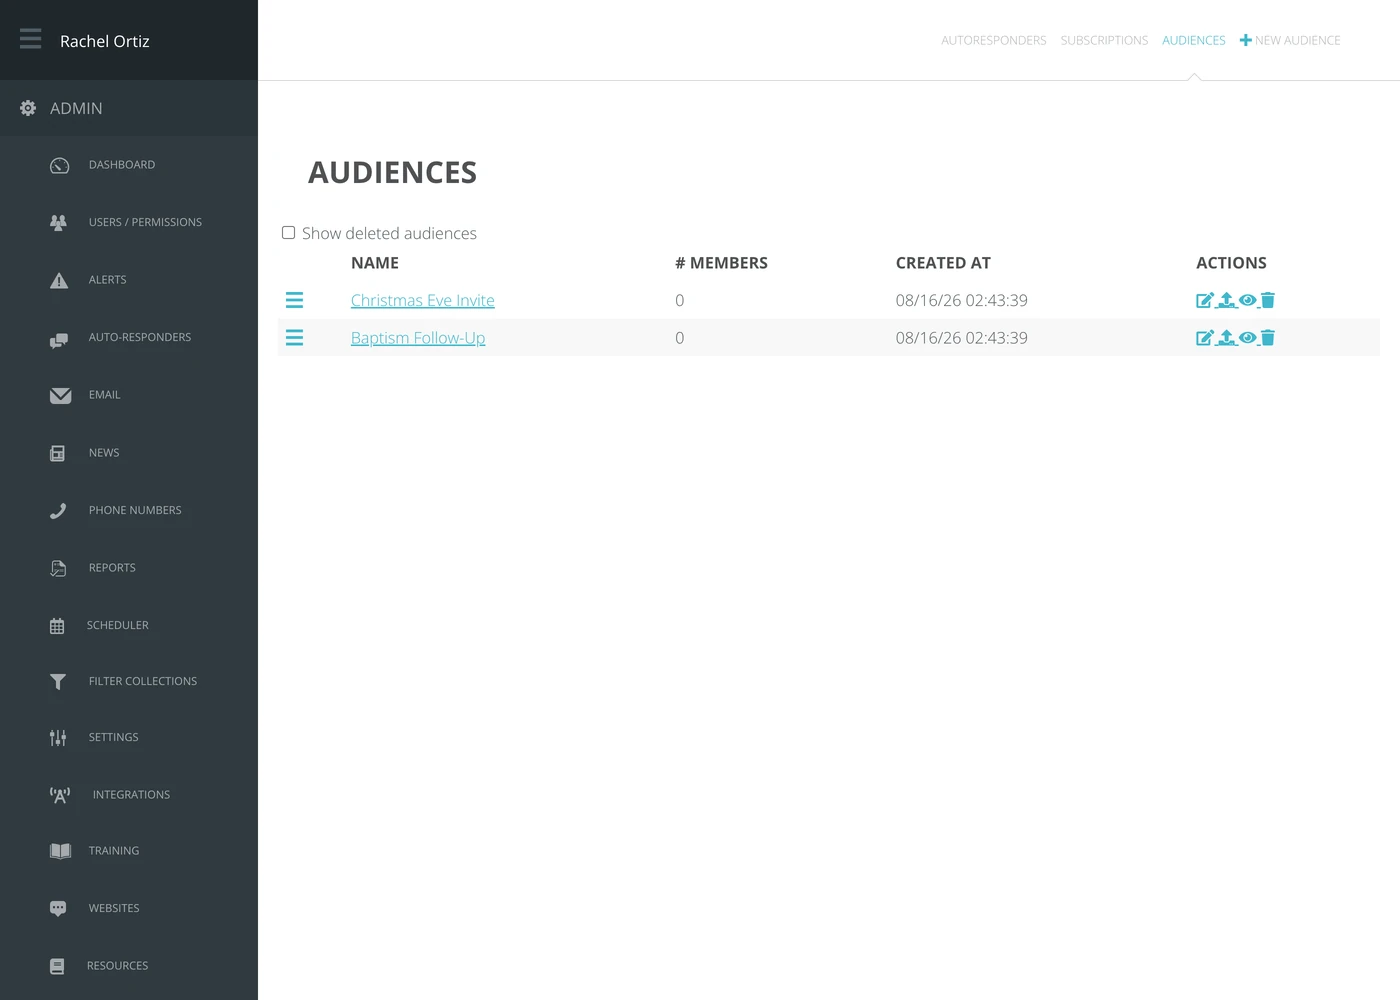Create a New Audience
Screen dimensions: 1400x1000
(x=1290, y=41)
